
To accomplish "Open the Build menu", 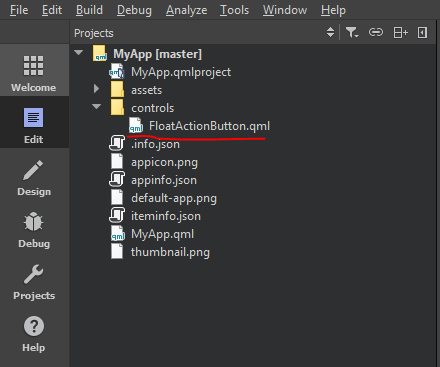I will click(89, 10).
